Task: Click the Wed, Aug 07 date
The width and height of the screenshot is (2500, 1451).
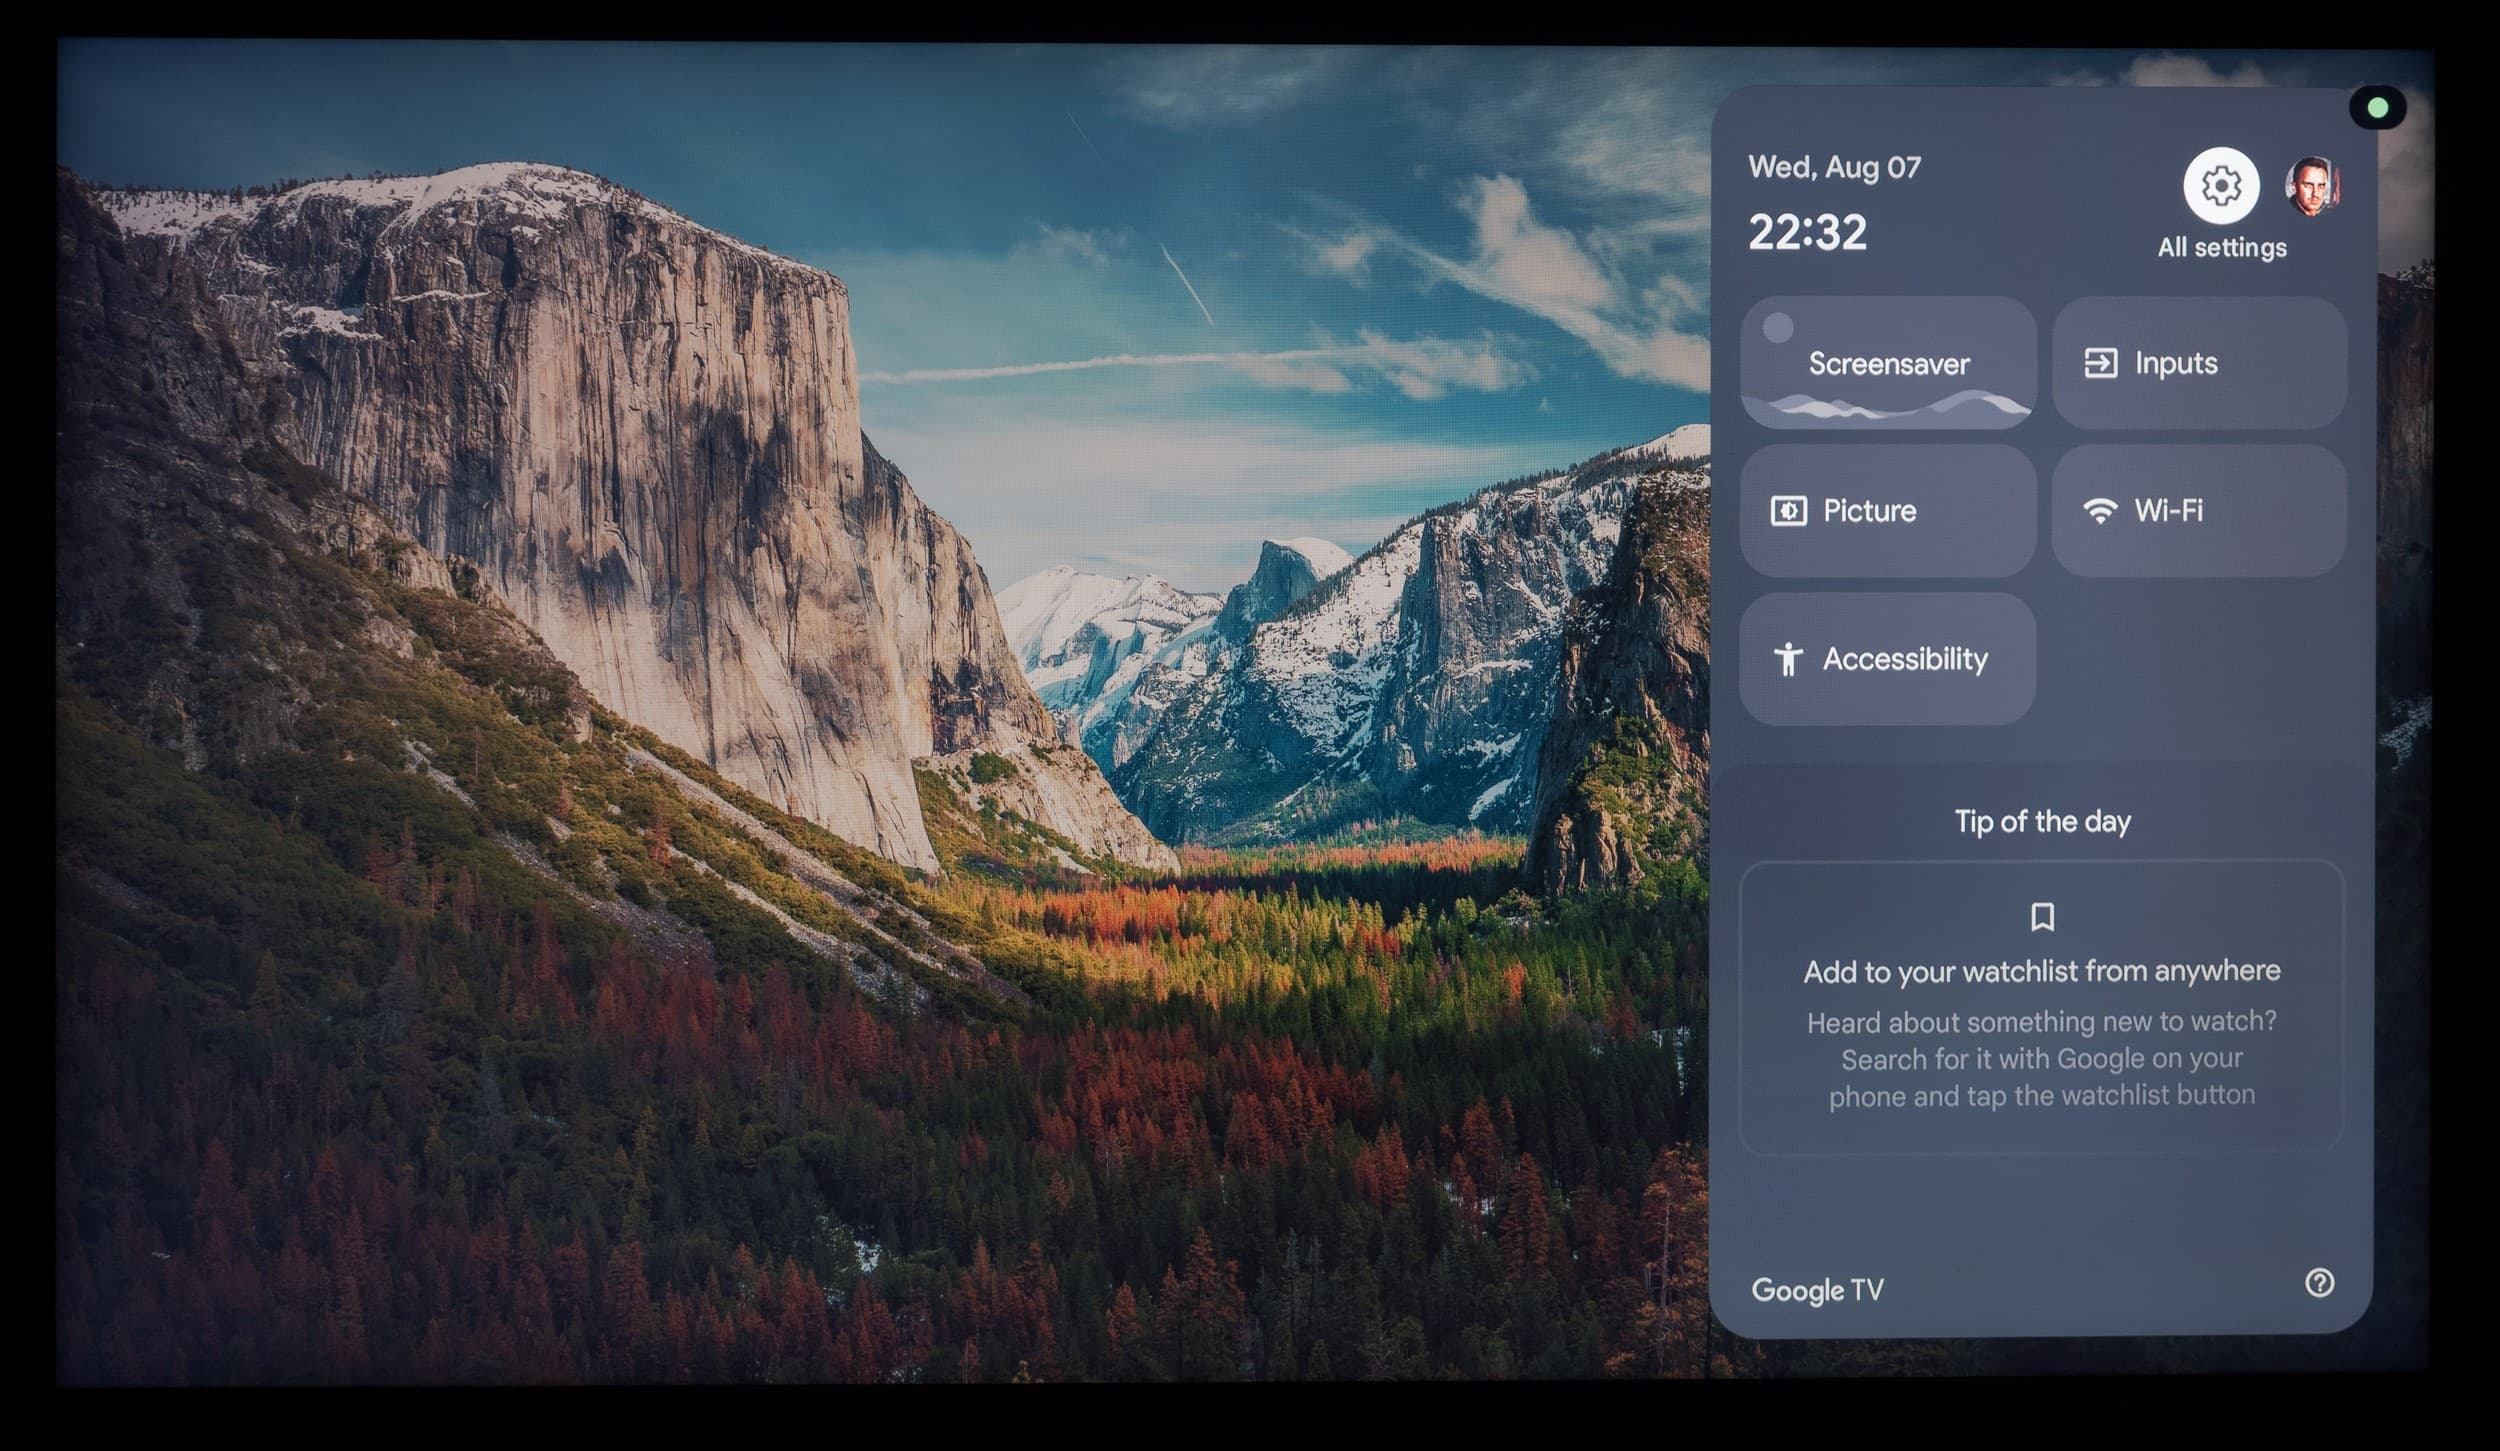Action: click(1834, 167)
